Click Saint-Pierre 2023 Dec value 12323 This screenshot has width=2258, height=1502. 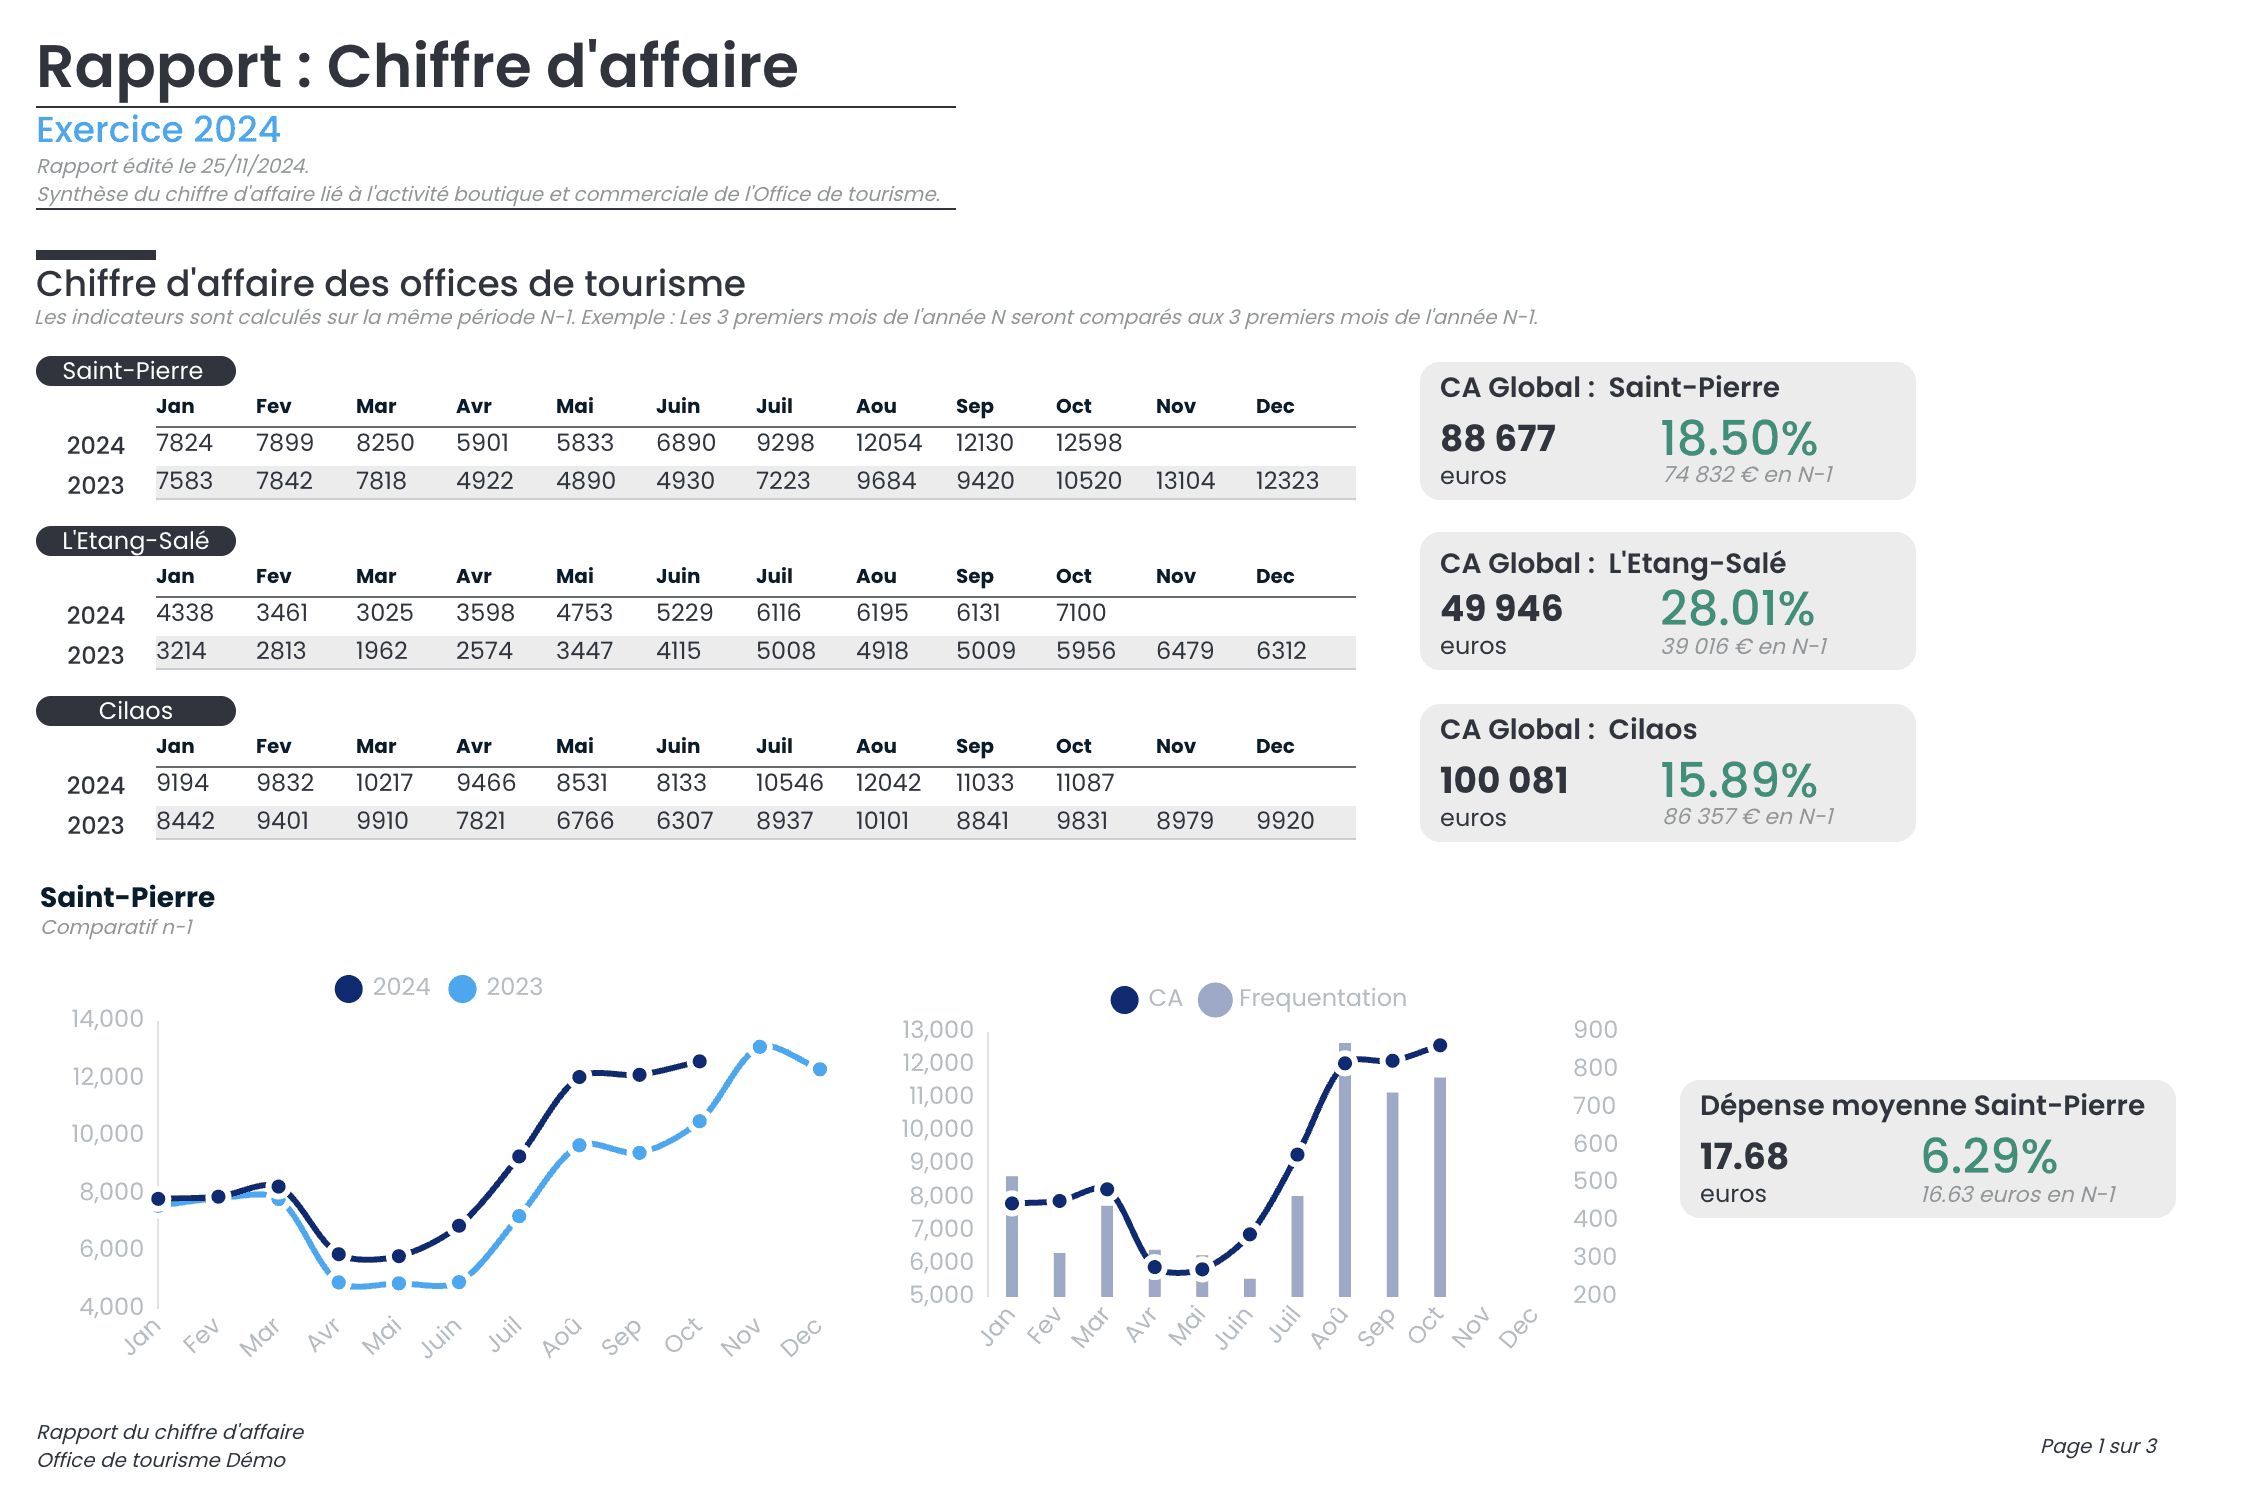tap(1287, 481)
